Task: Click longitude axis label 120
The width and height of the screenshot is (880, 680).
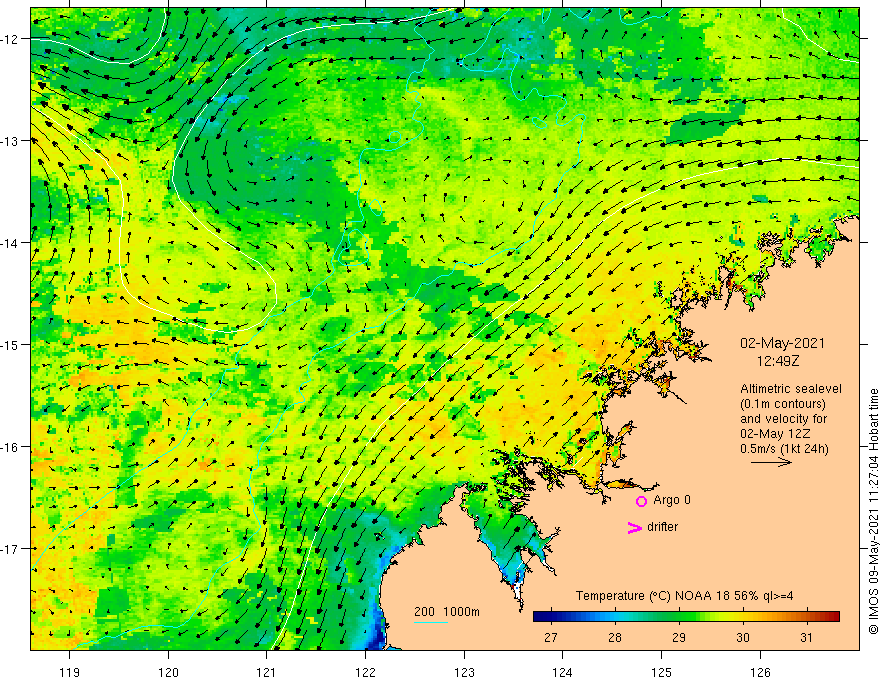Action: [x=168, y=672]
